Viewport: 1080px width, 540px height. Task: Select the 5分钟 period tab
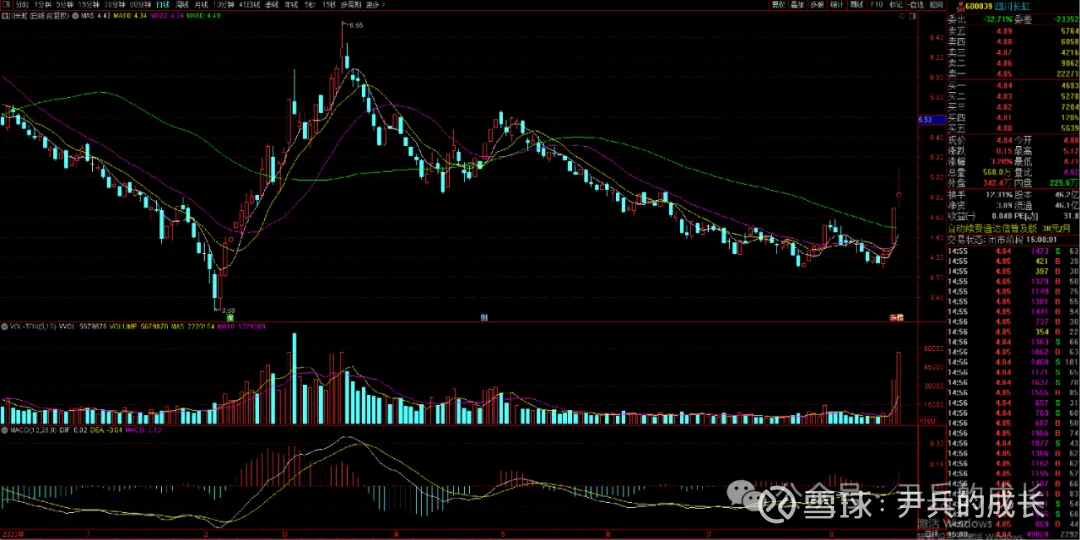[65, 5]
